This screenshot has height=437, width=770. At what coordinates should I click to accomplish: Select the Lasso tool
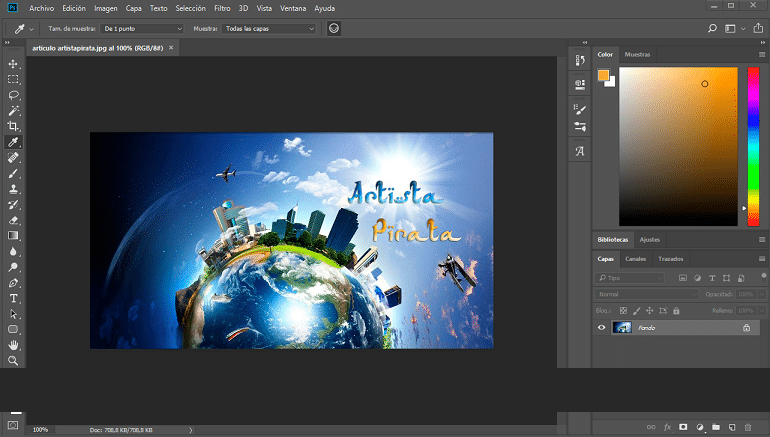tap(14, 95)
